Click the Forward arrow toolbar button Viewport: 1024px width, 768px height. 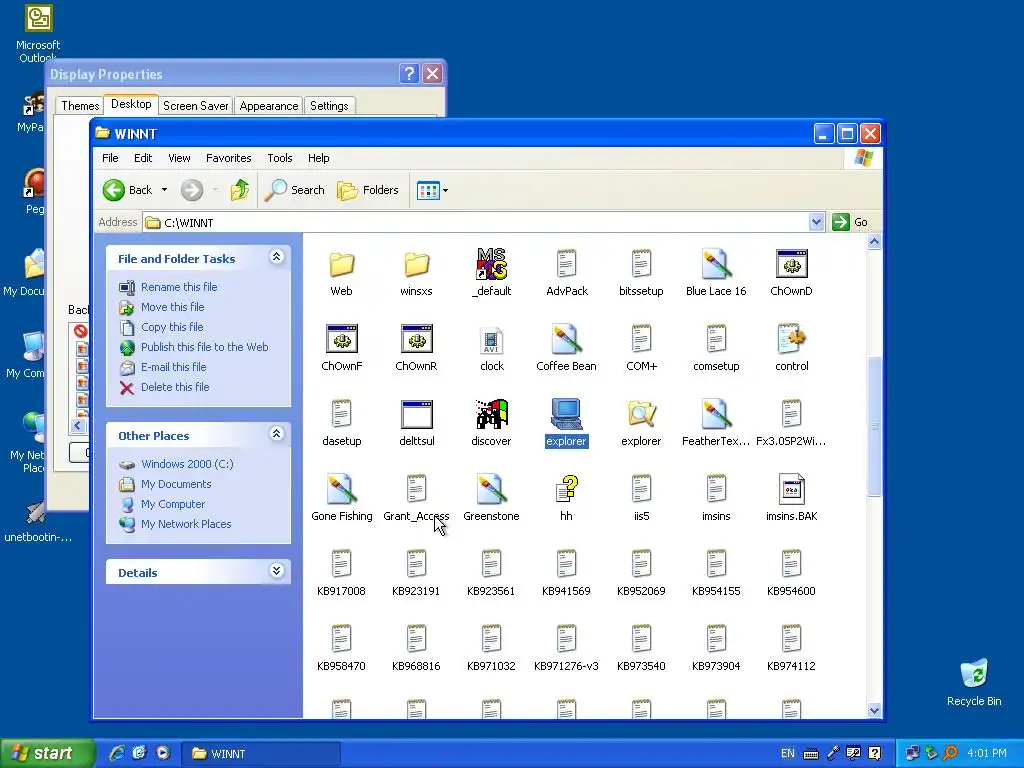coord(192,190)
